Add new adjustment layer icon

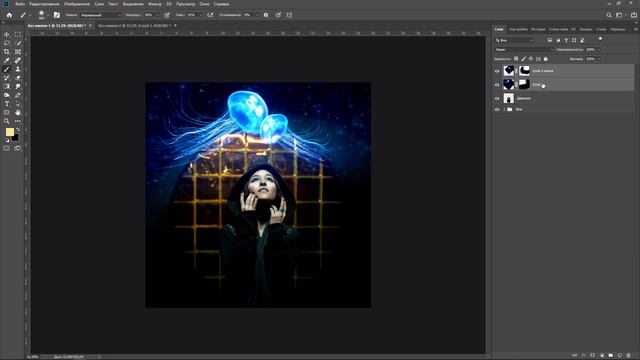pyautogui.click(x=602, y=356)
